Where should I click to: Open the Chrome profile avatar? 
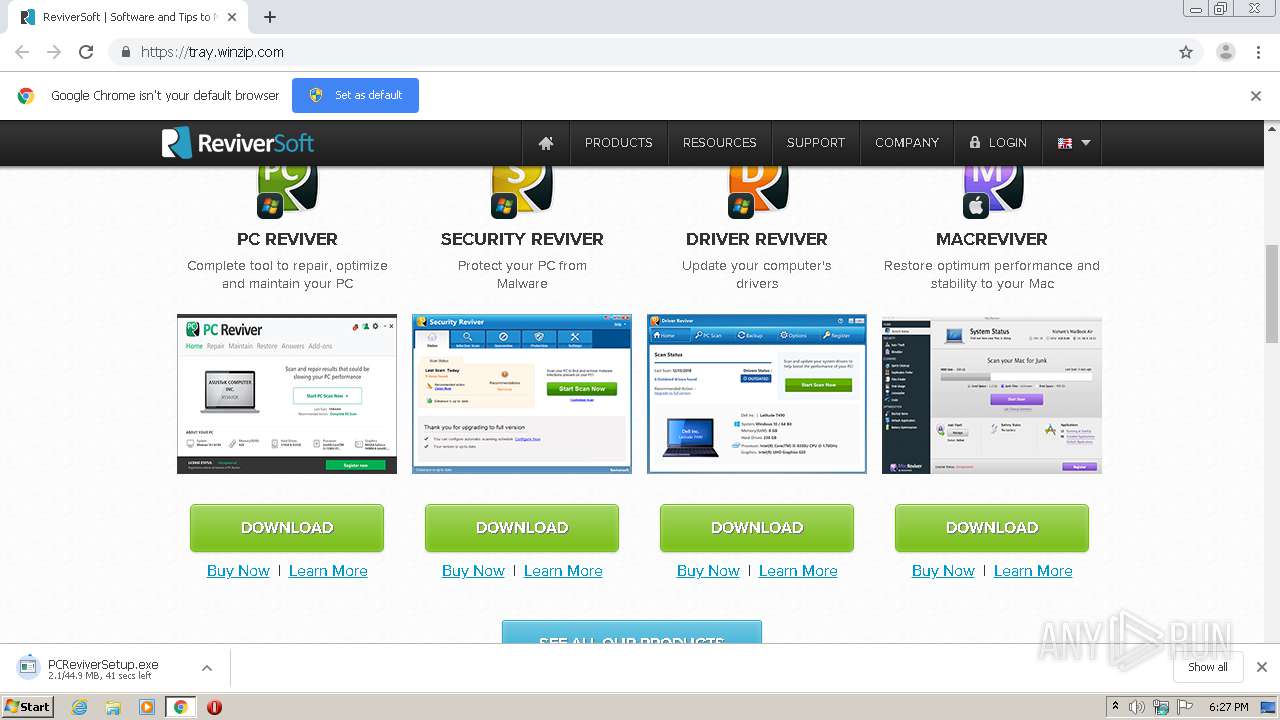click(1225, 52)
